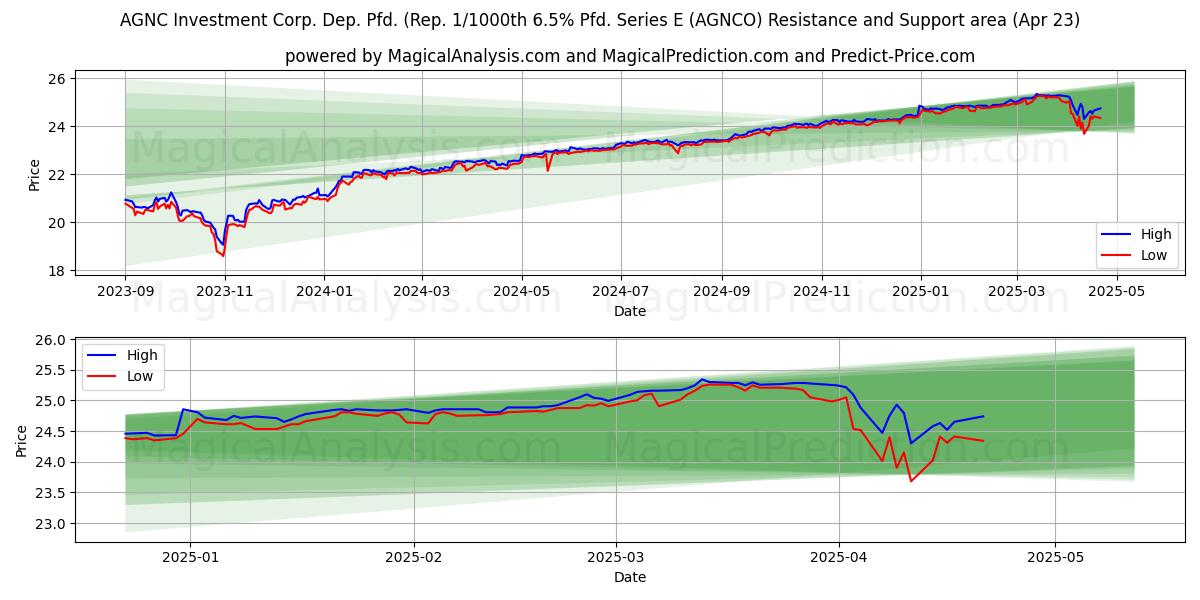Screen dimensions: 1200x600
Task: Click the 20 y-axis tick, top chart
Action: click(57, 223)
